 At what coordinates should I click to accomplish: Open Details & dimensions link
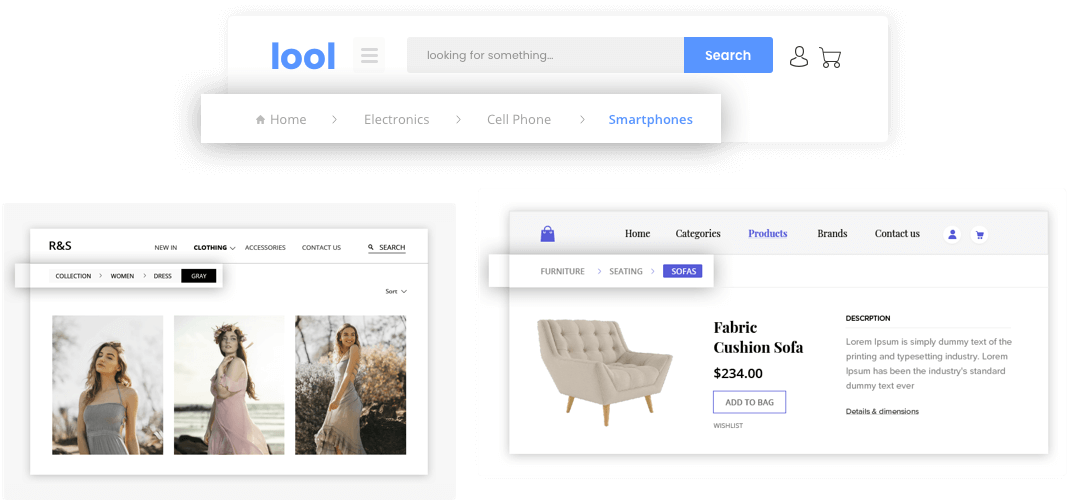pyautogui.click(x=881, y=411)
